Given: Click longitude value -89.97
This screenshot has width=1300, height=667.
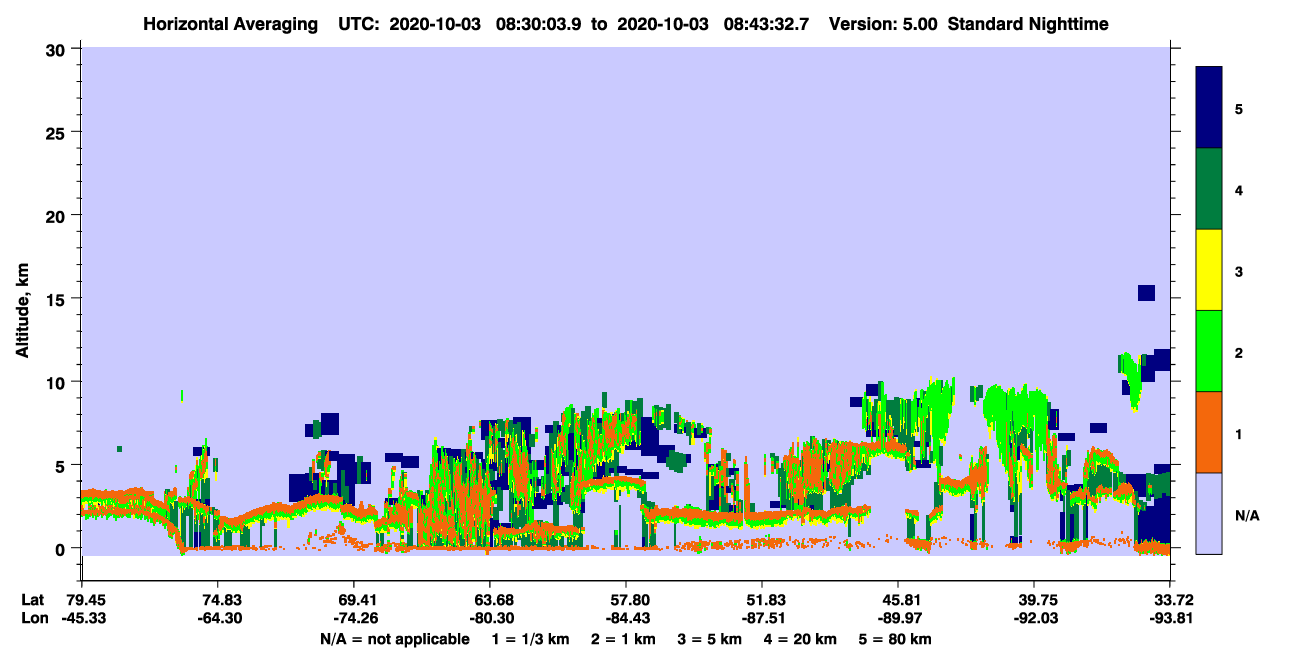Looking at the screenshot, I should click(x=898, y=619).
